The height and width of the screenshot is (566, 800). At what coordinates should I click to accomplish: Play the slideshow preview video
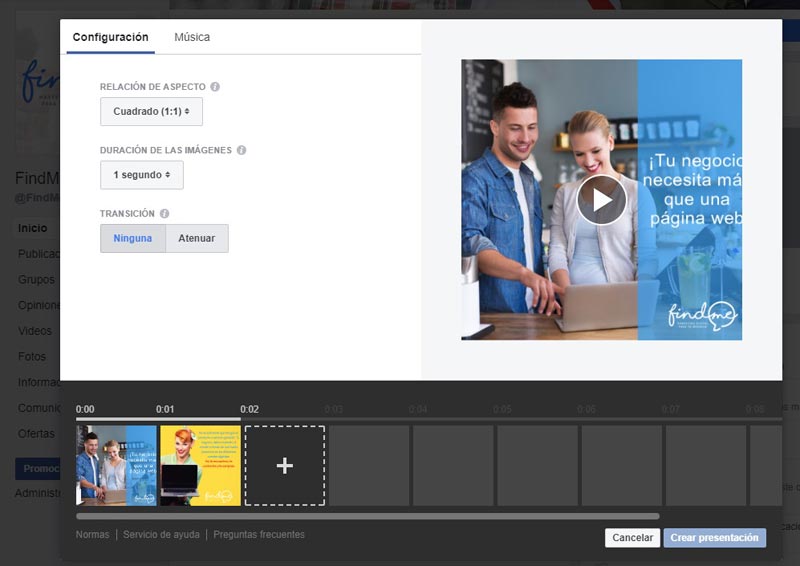(602, 200)
